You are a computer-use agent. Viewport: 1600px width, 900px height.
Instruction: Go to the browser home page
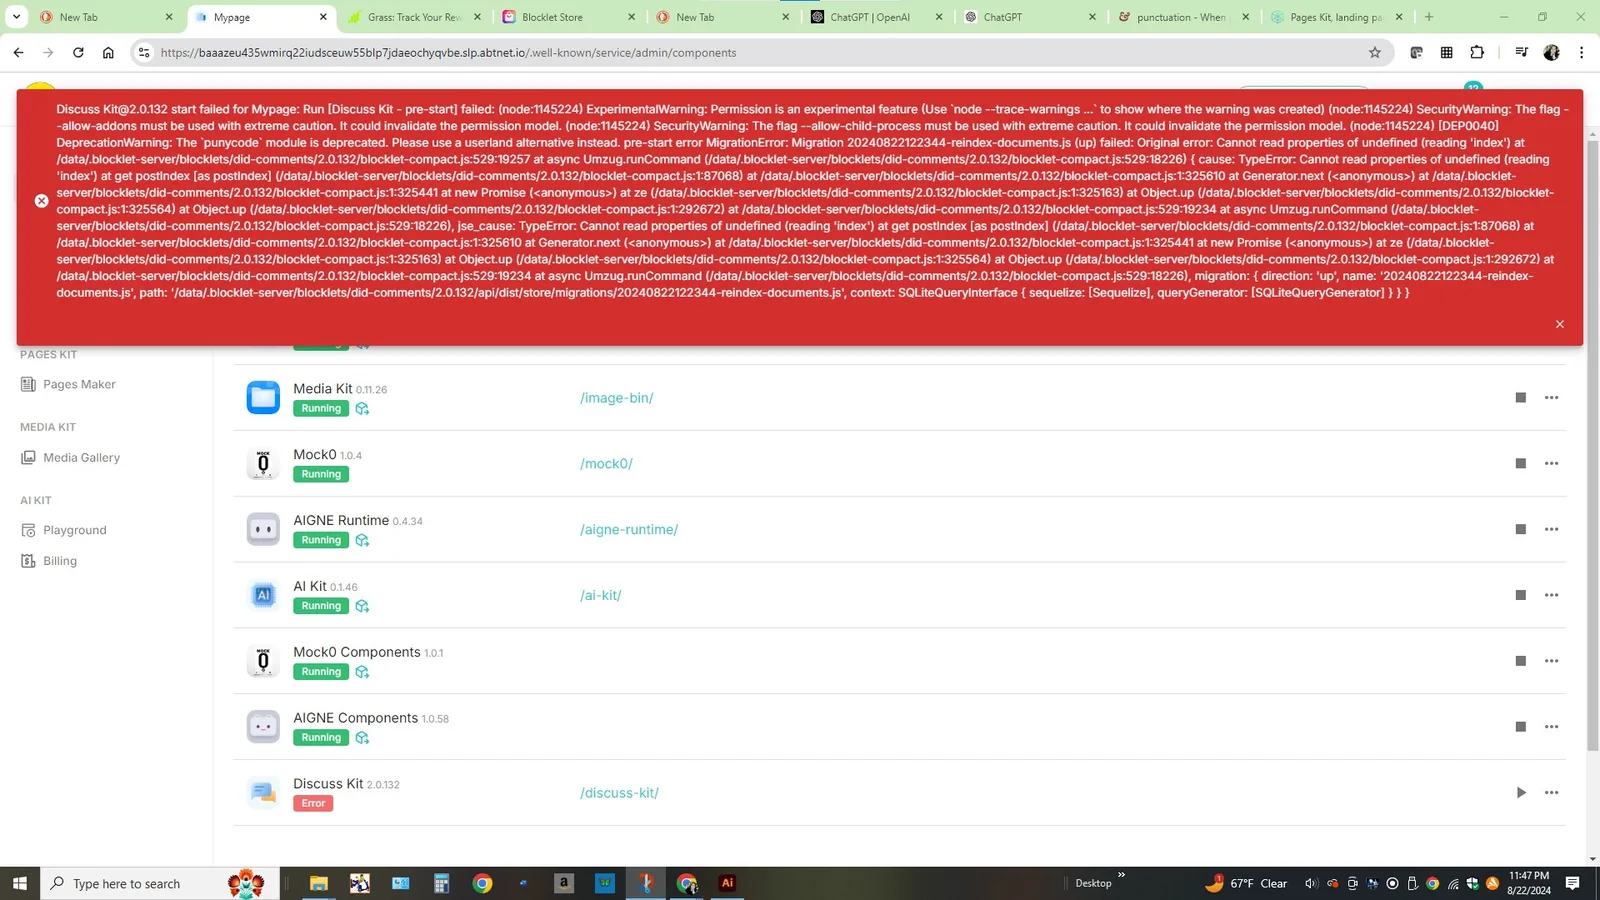tap(108, 53)
